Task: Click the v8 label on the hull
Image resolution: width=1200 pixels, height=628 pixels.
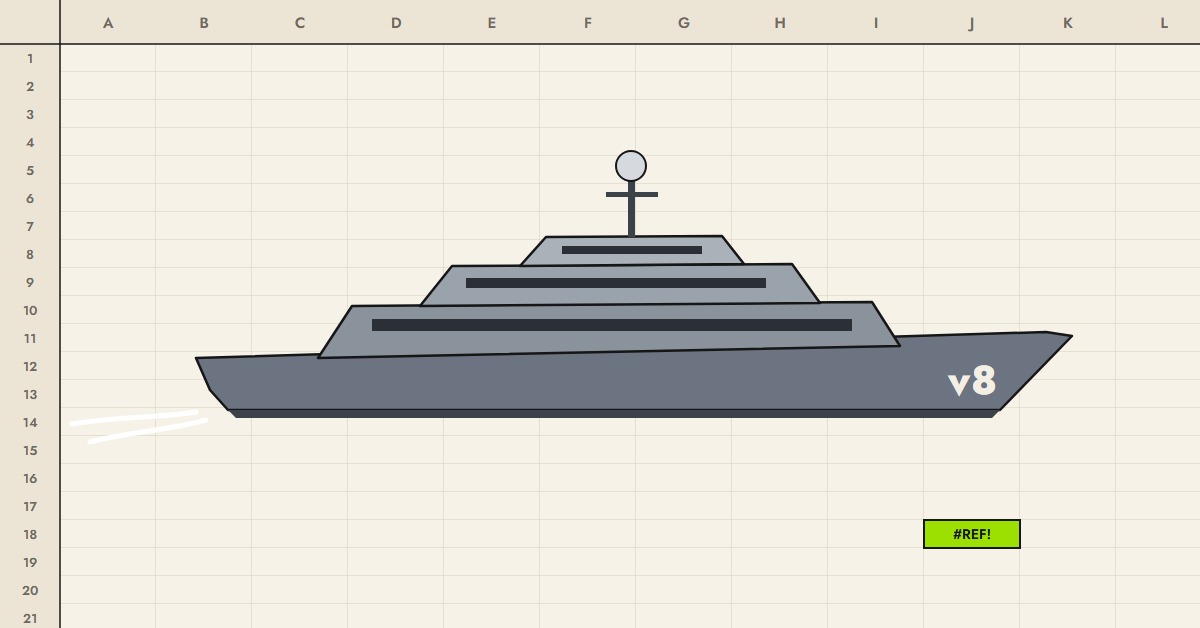Action: point(972,381)
